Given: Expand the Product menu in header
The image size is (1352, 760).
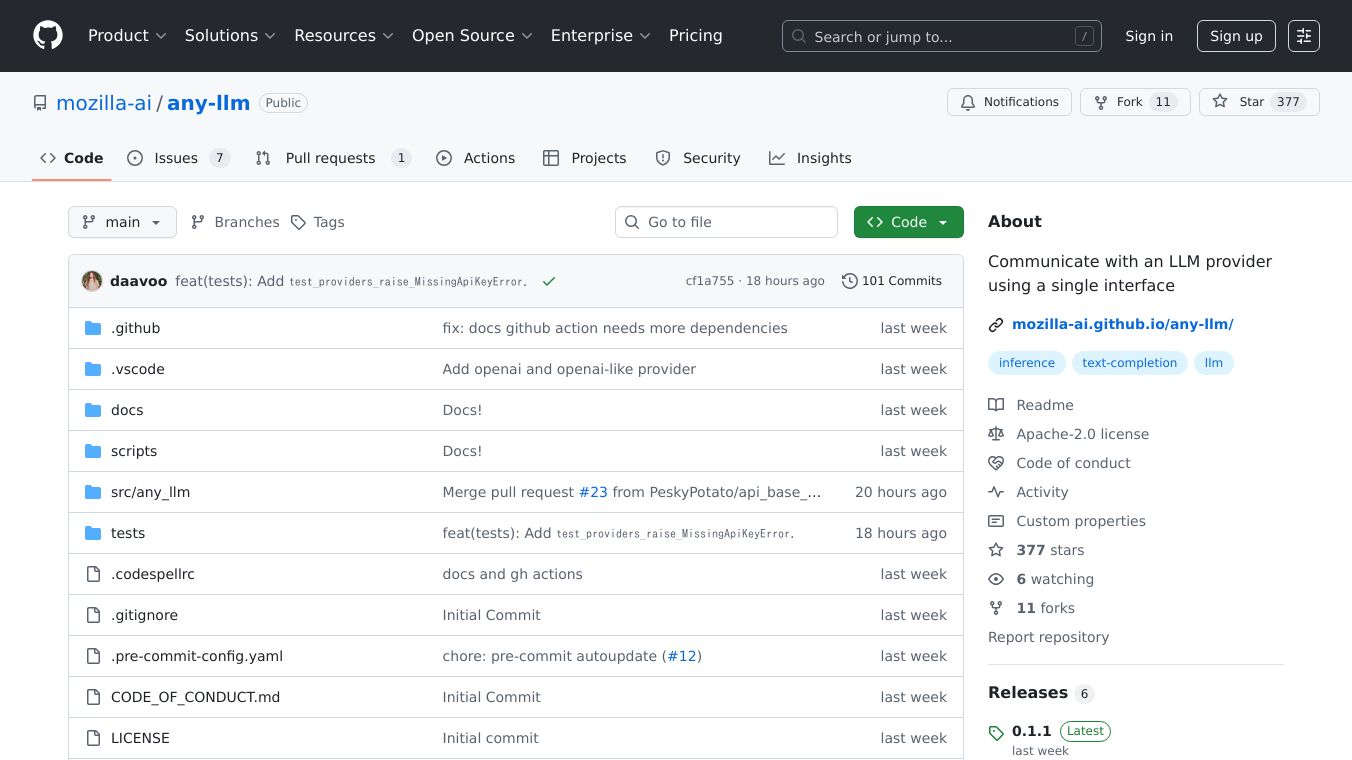Looking at the screenshot, I should click(127, 36).
